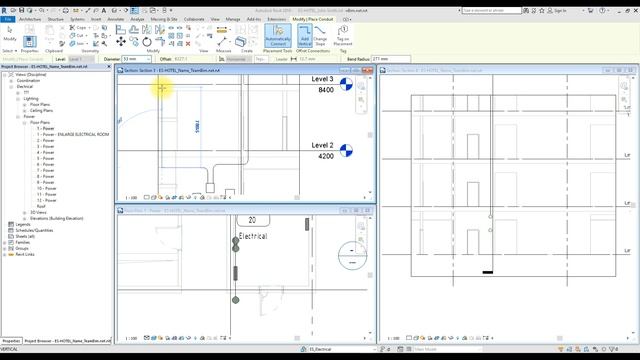Click the 1:100 scale in section view
The image size is (640, 360).
pyautogui.click(x=131, y=198)
